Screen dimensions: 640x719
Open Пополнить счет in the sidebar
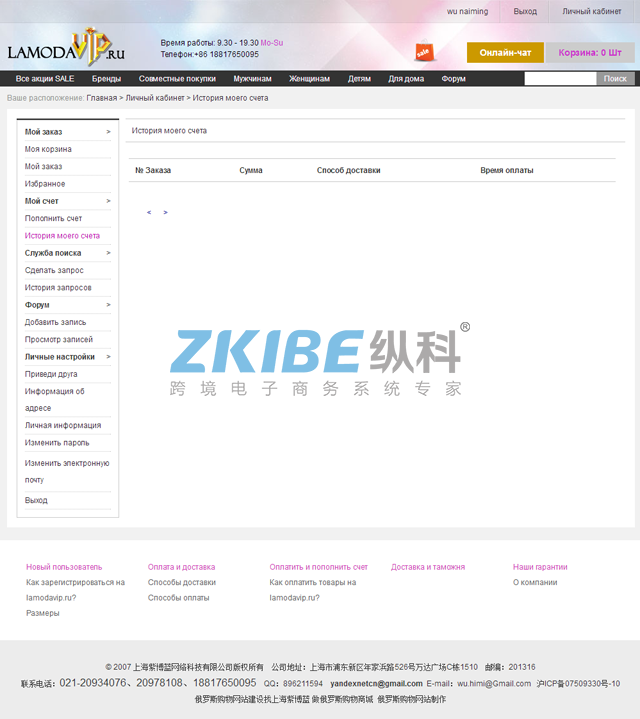tap(54, 219)
